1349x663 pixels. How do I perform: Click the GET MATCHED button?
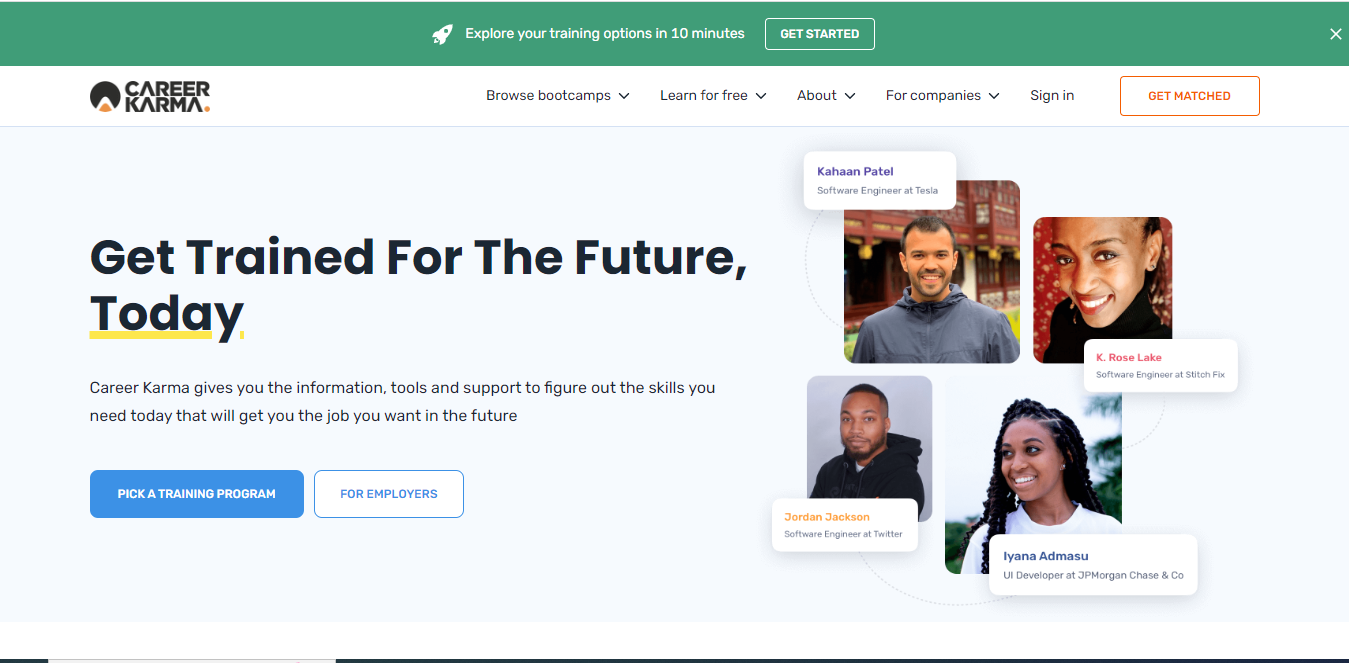[1189, 96]
